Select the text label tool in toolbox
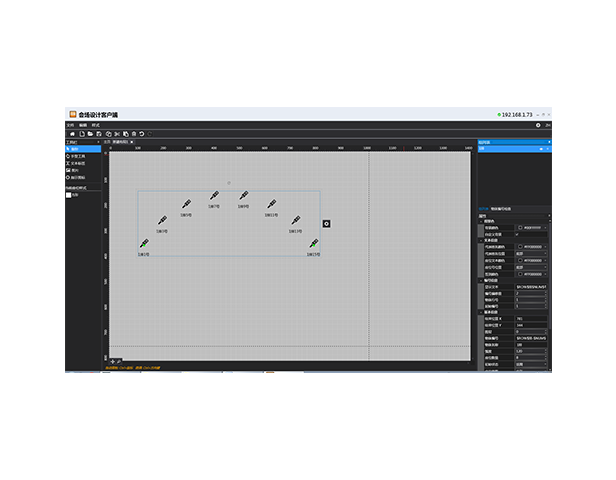 [77, 163]
